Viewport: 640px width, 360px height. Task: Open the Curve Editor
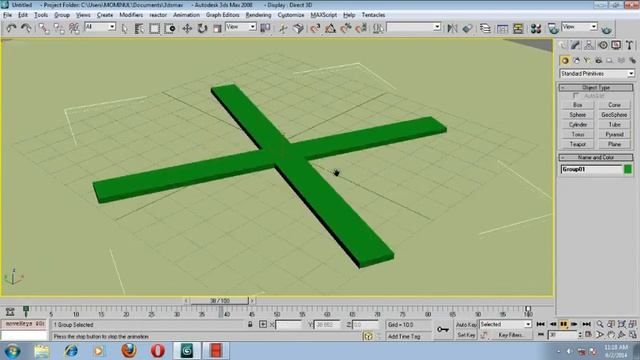[502, 28]
